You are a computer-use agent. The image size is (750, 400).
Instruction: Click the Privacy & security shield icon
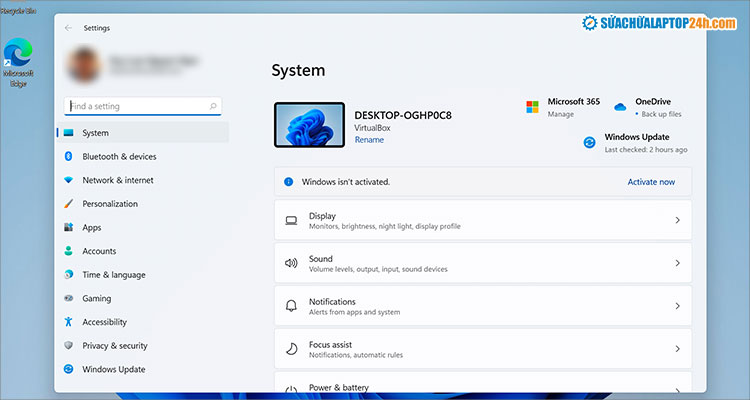pos(68,345)
